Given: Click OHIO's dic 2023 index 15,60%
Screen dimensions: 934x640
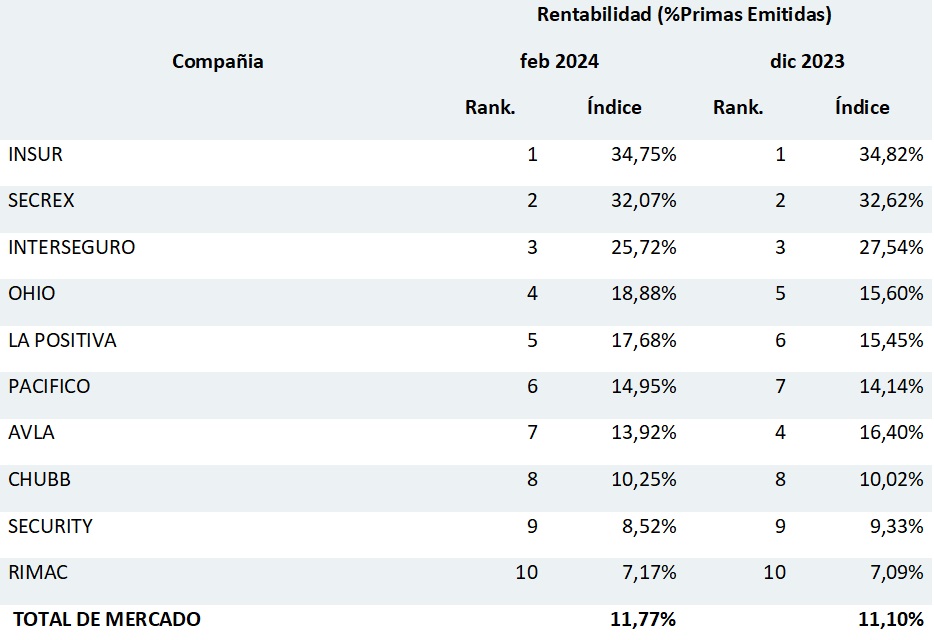Looking at the screenshot, I should click(x=891, y=293).
